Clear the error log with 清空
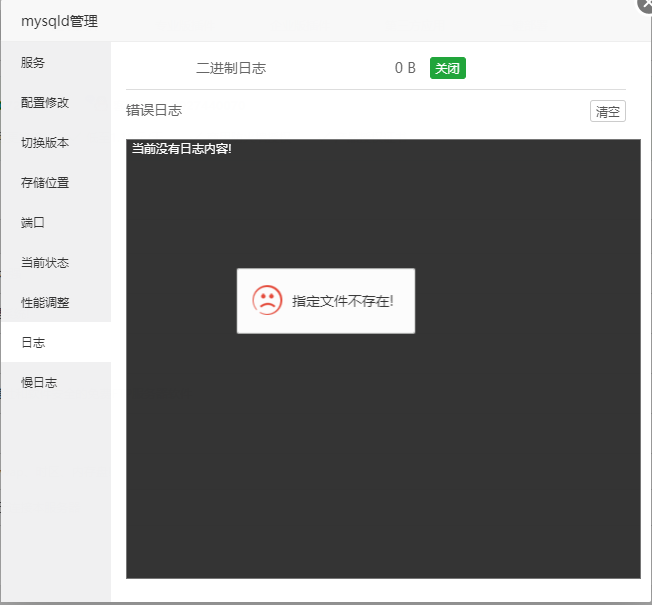This screenshot has height=605, width=652. 608,111
